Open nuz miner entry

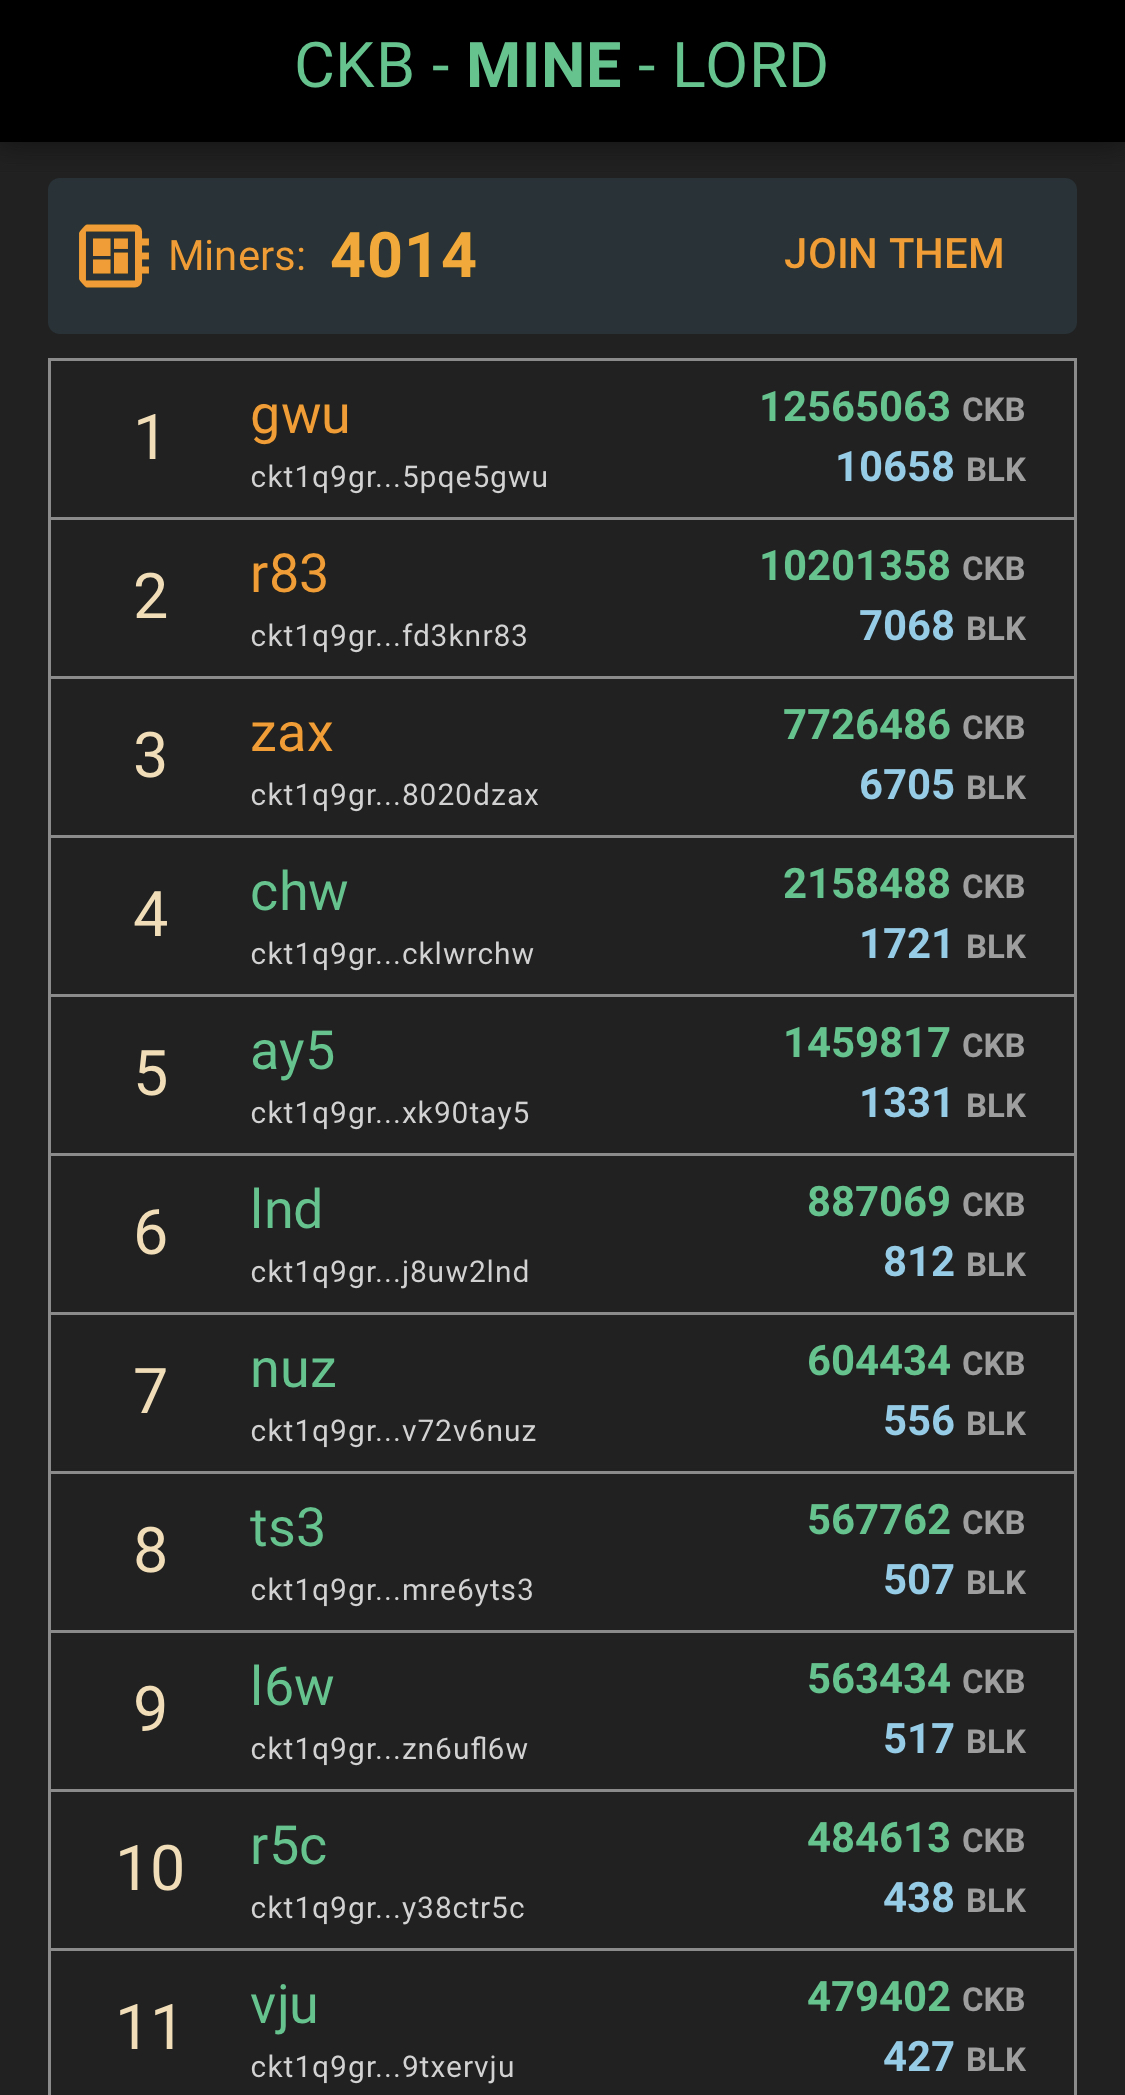point(293,1370)
